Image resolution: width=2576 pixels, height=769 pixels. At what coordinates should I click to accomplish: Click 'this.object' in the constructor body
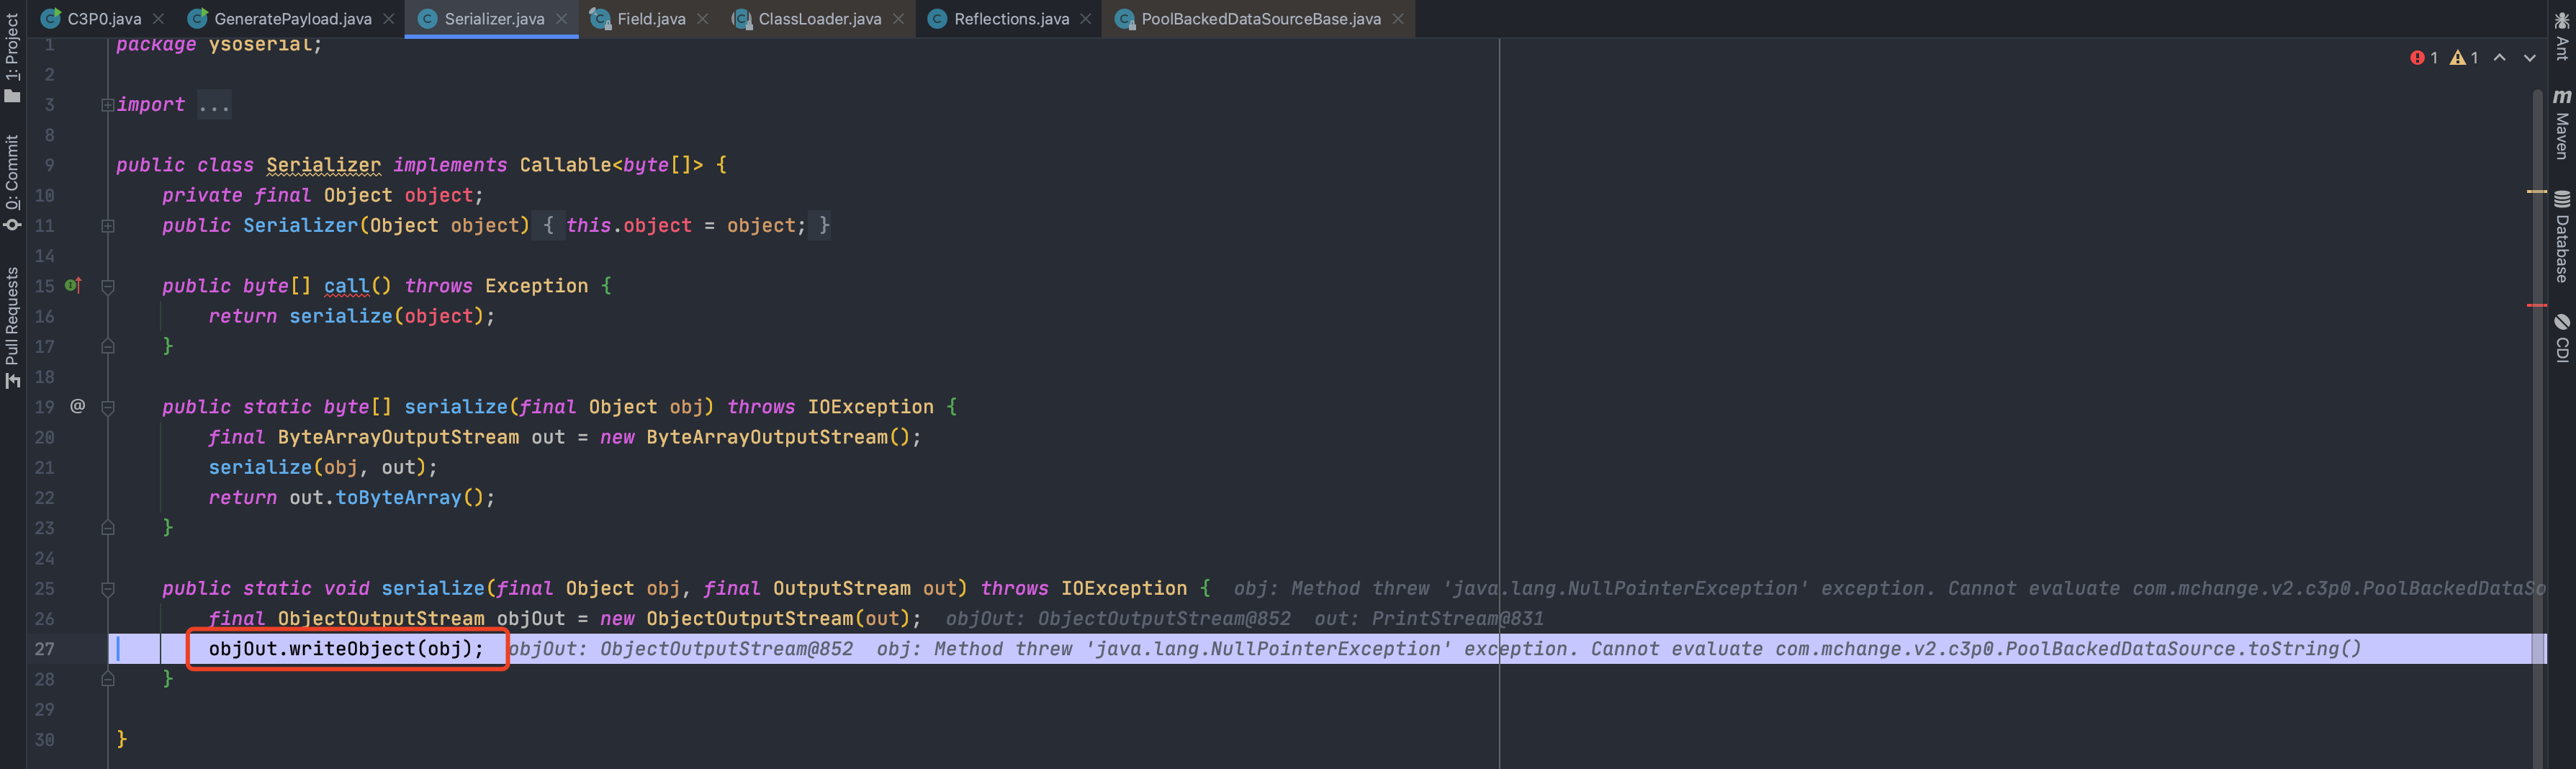pos(629,226)
